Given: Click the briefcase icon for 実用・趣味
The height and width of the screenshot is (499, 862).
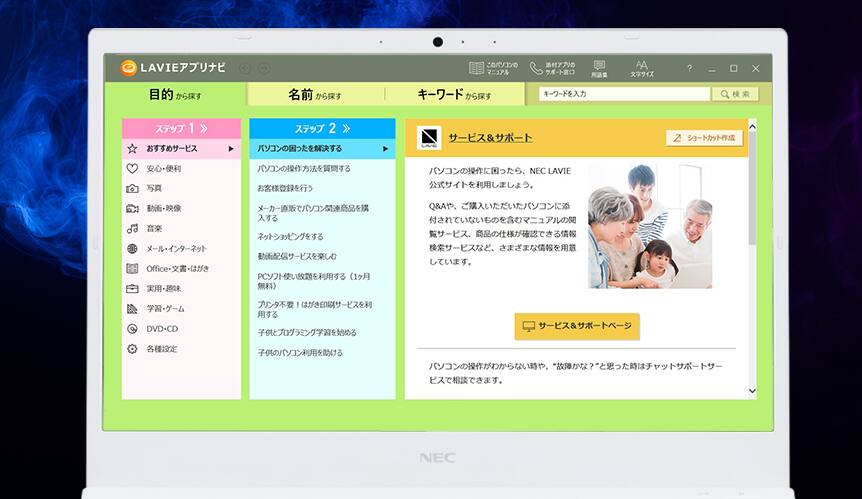Looking at the screenshot, I should point(132,289).
